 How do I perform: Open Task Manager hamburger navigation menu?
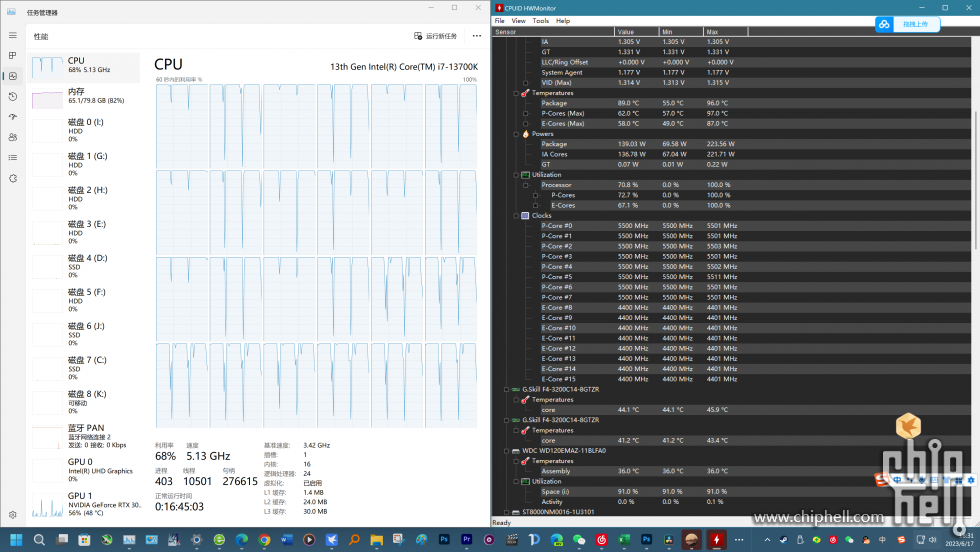point(12,36)
